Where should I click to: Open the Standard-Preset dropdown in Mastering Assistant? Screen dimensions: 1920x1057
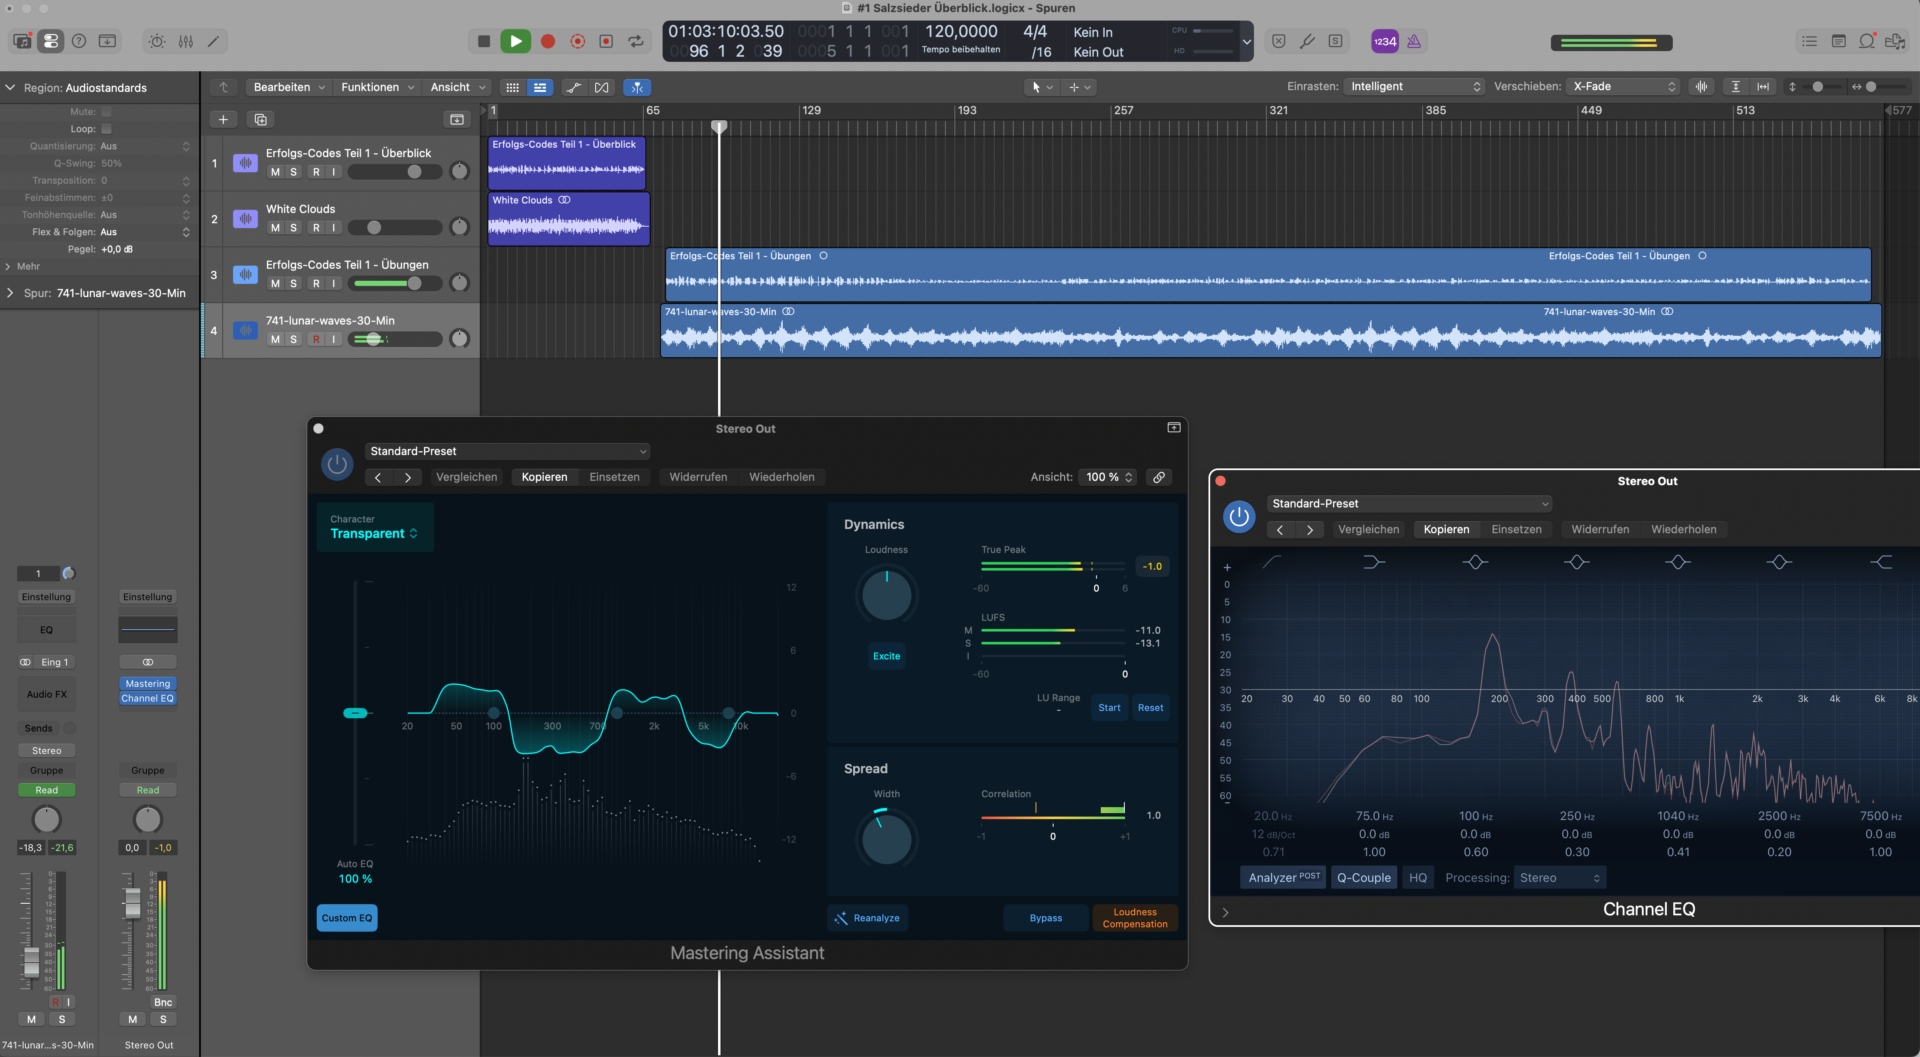(507, 451)
